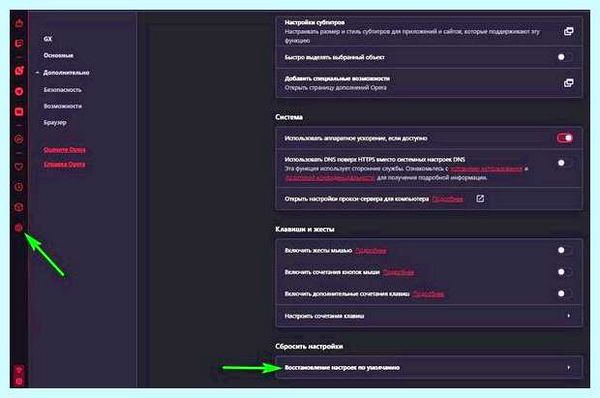Click the Справка Opera link
The width and height of the screenshot is (600, 398).
click(x=64, y=164)
